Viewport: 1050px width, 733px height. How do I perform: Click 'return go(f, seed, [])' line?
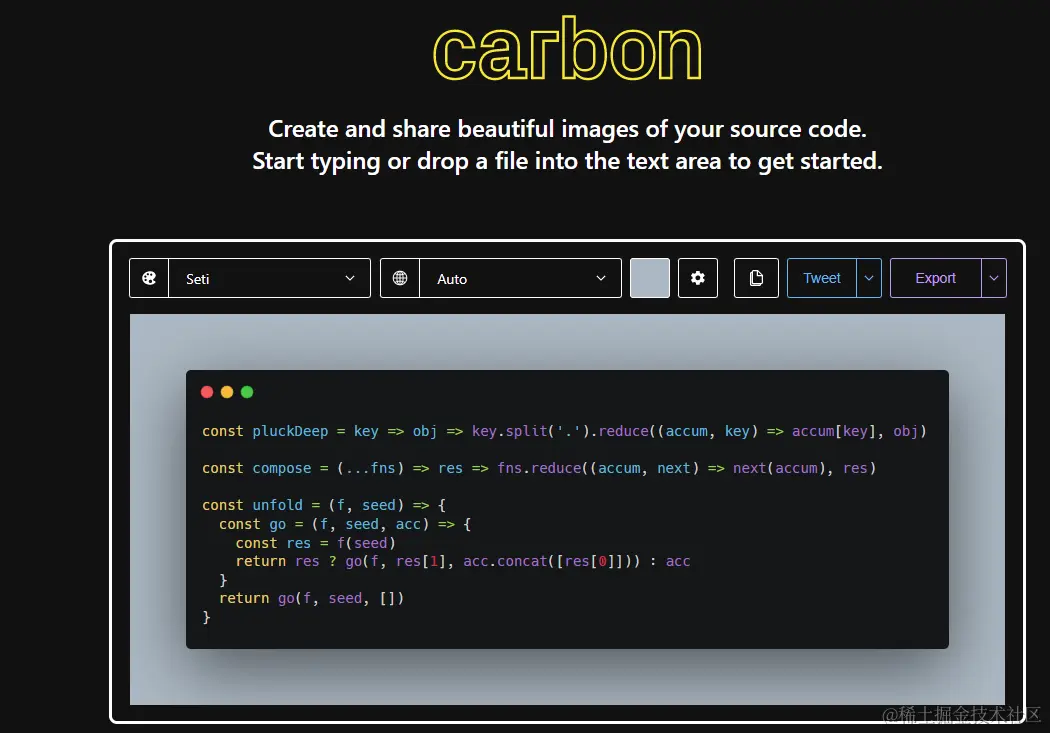[x=311, y=598]
